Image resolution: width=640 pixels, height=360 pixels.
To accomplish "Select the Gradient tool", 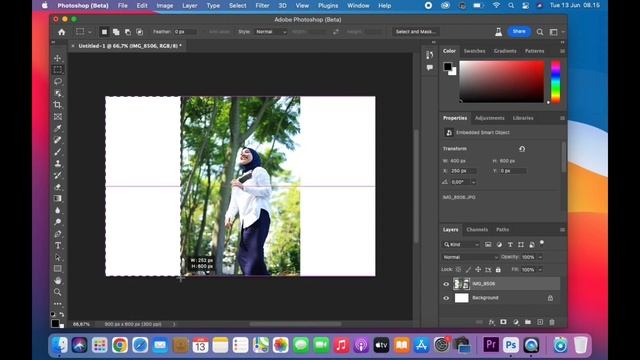I will point(58,198).
